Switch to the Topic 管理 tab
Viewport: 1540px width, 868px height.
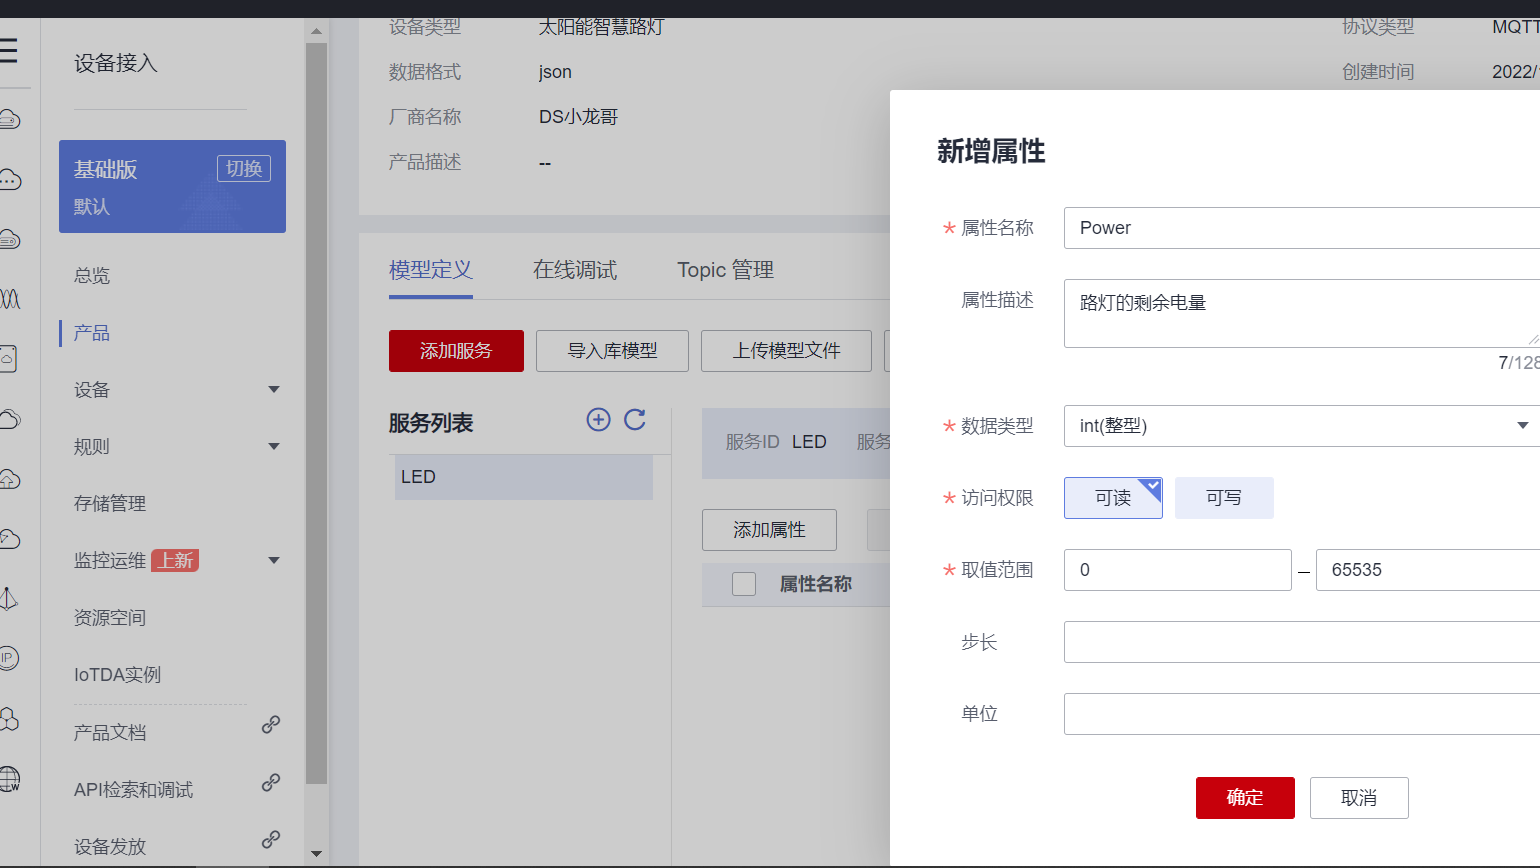click(725, 270)
